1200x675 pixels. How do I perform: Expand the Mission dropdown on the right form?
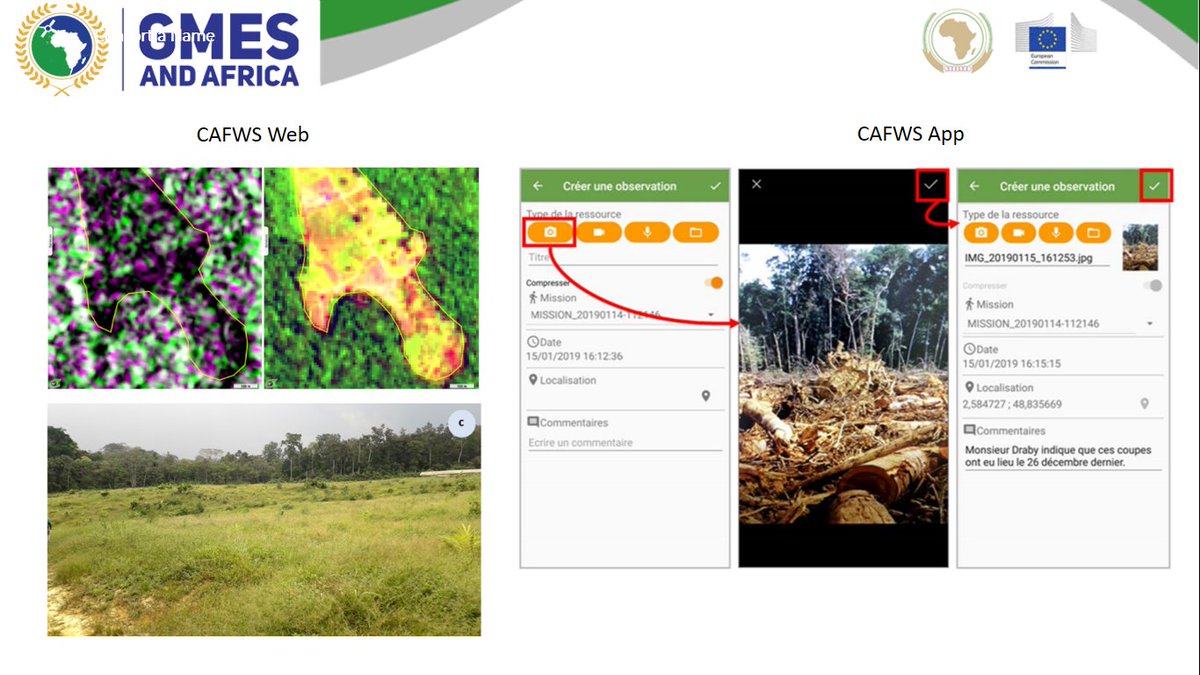tap(1149, 324)
